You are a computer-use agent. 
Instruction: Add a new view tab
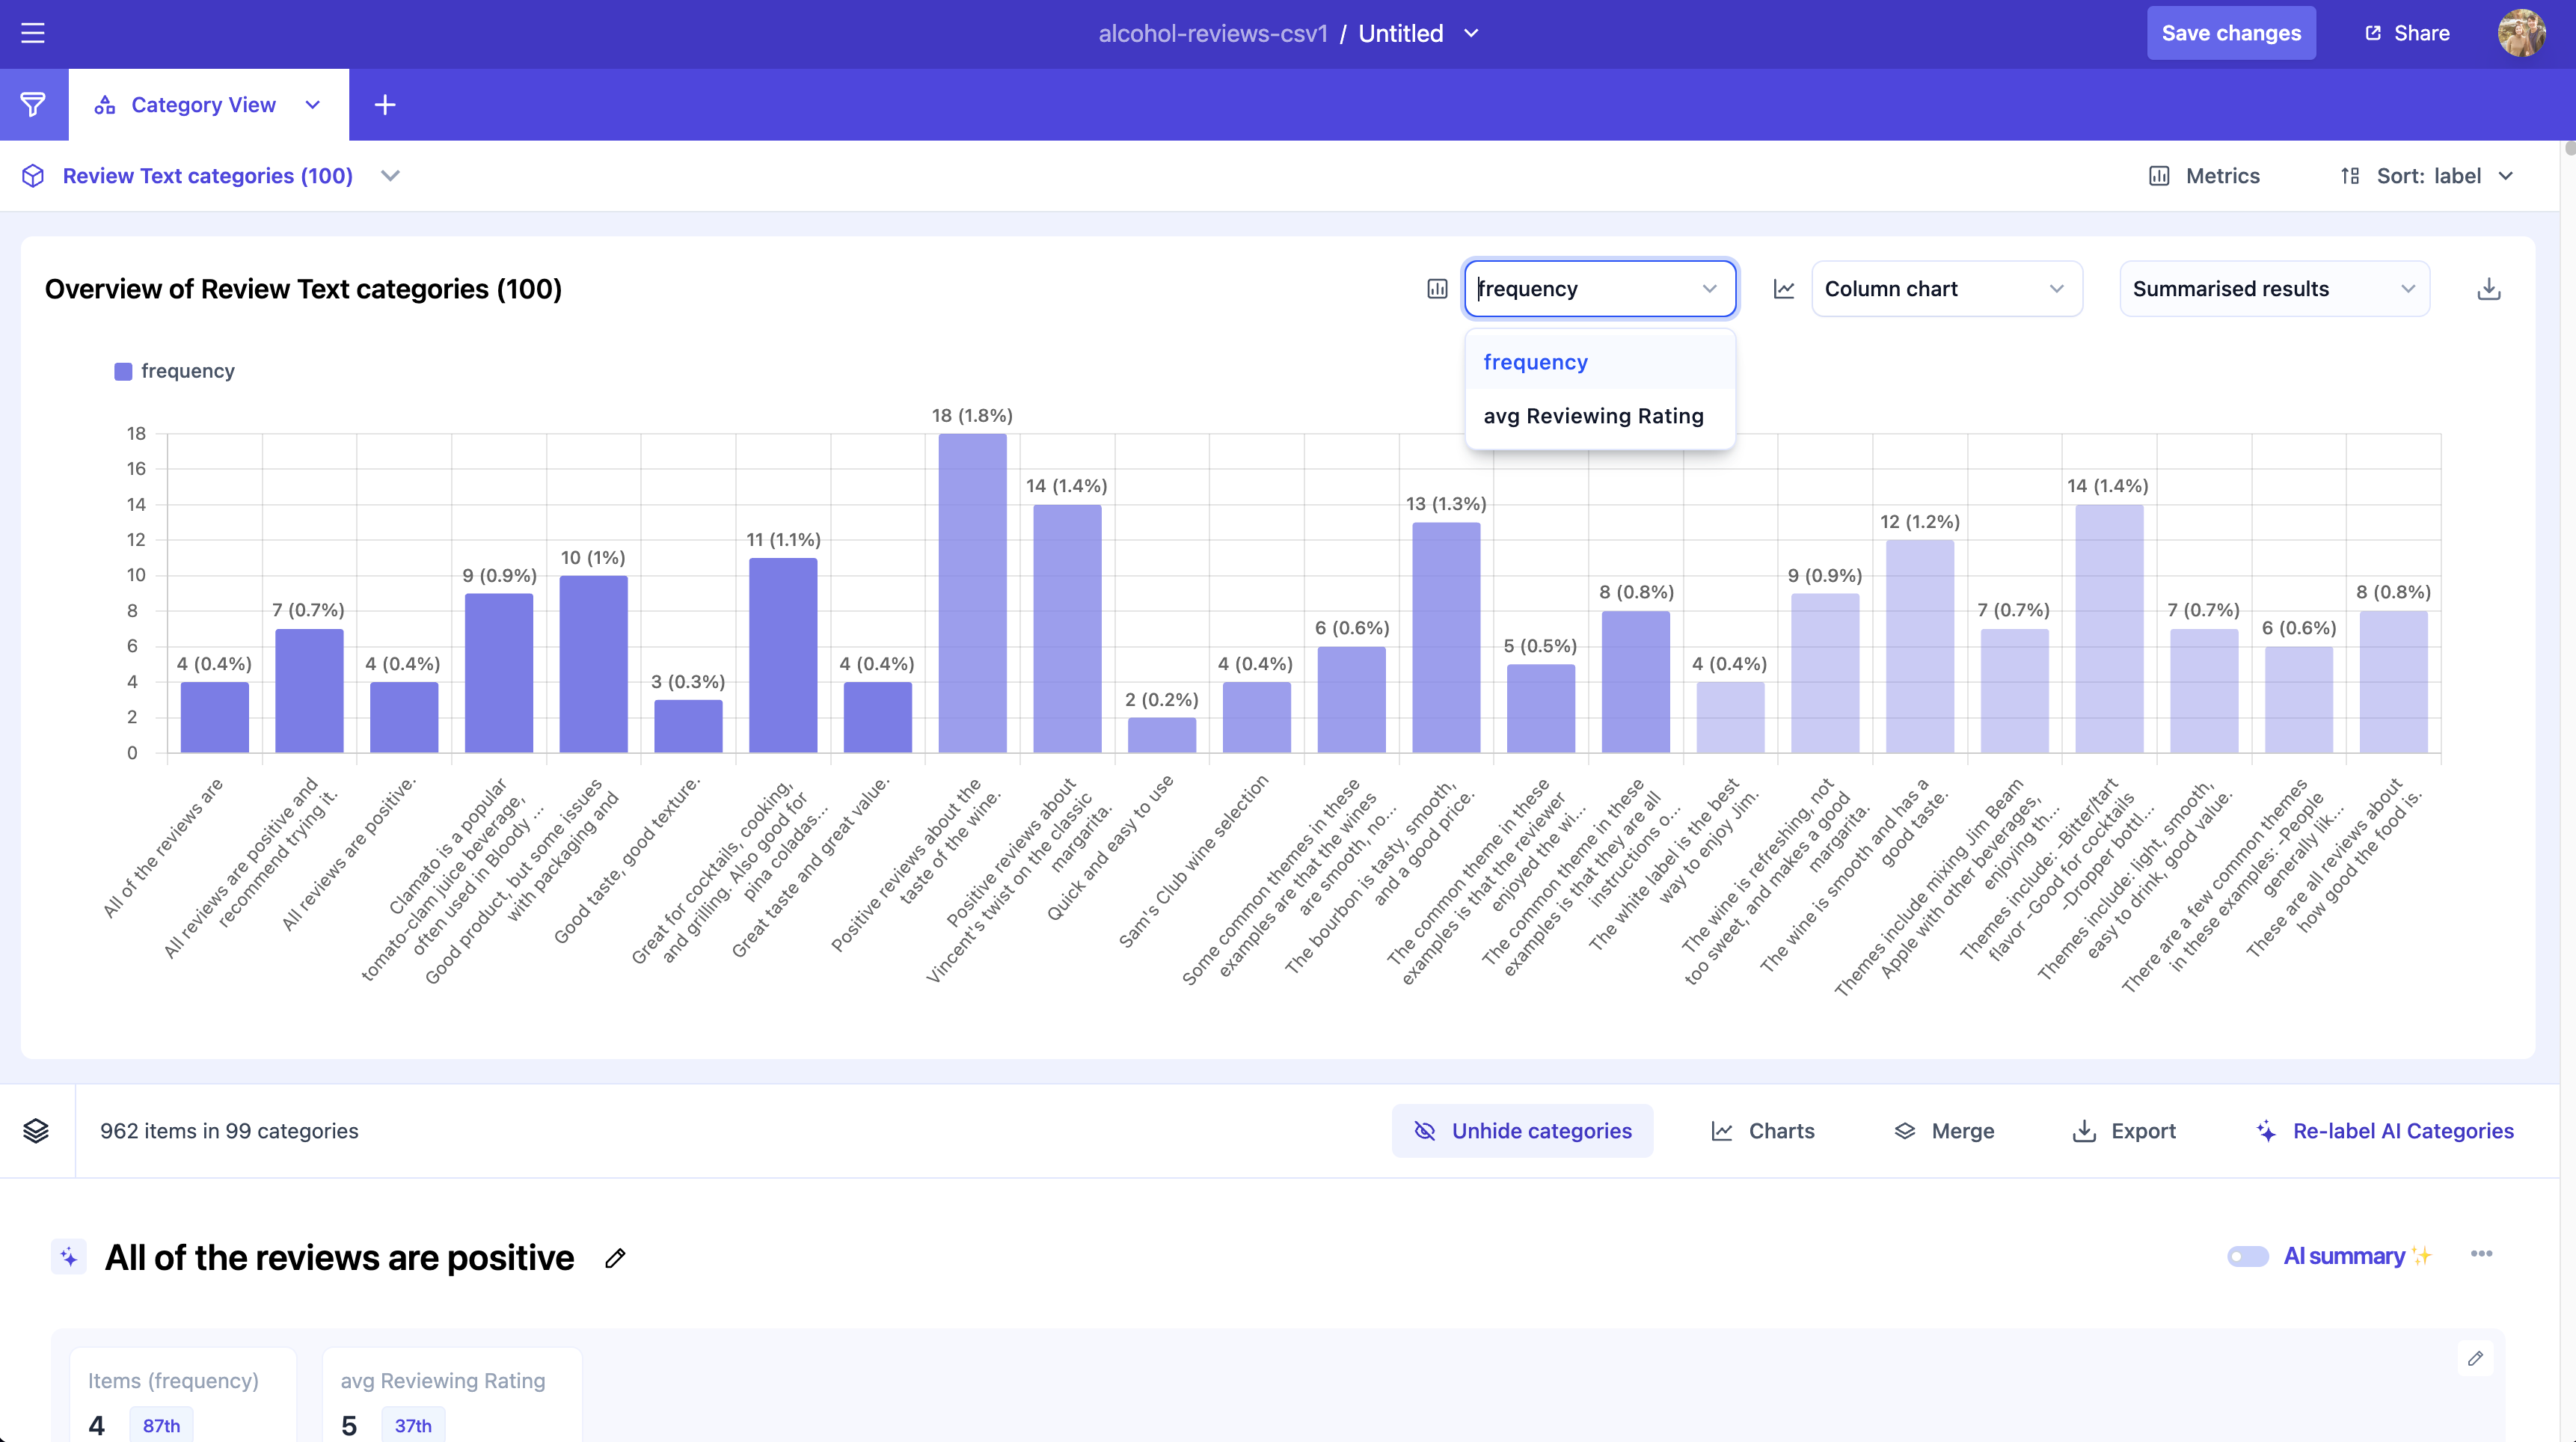(x=385, y=105)
